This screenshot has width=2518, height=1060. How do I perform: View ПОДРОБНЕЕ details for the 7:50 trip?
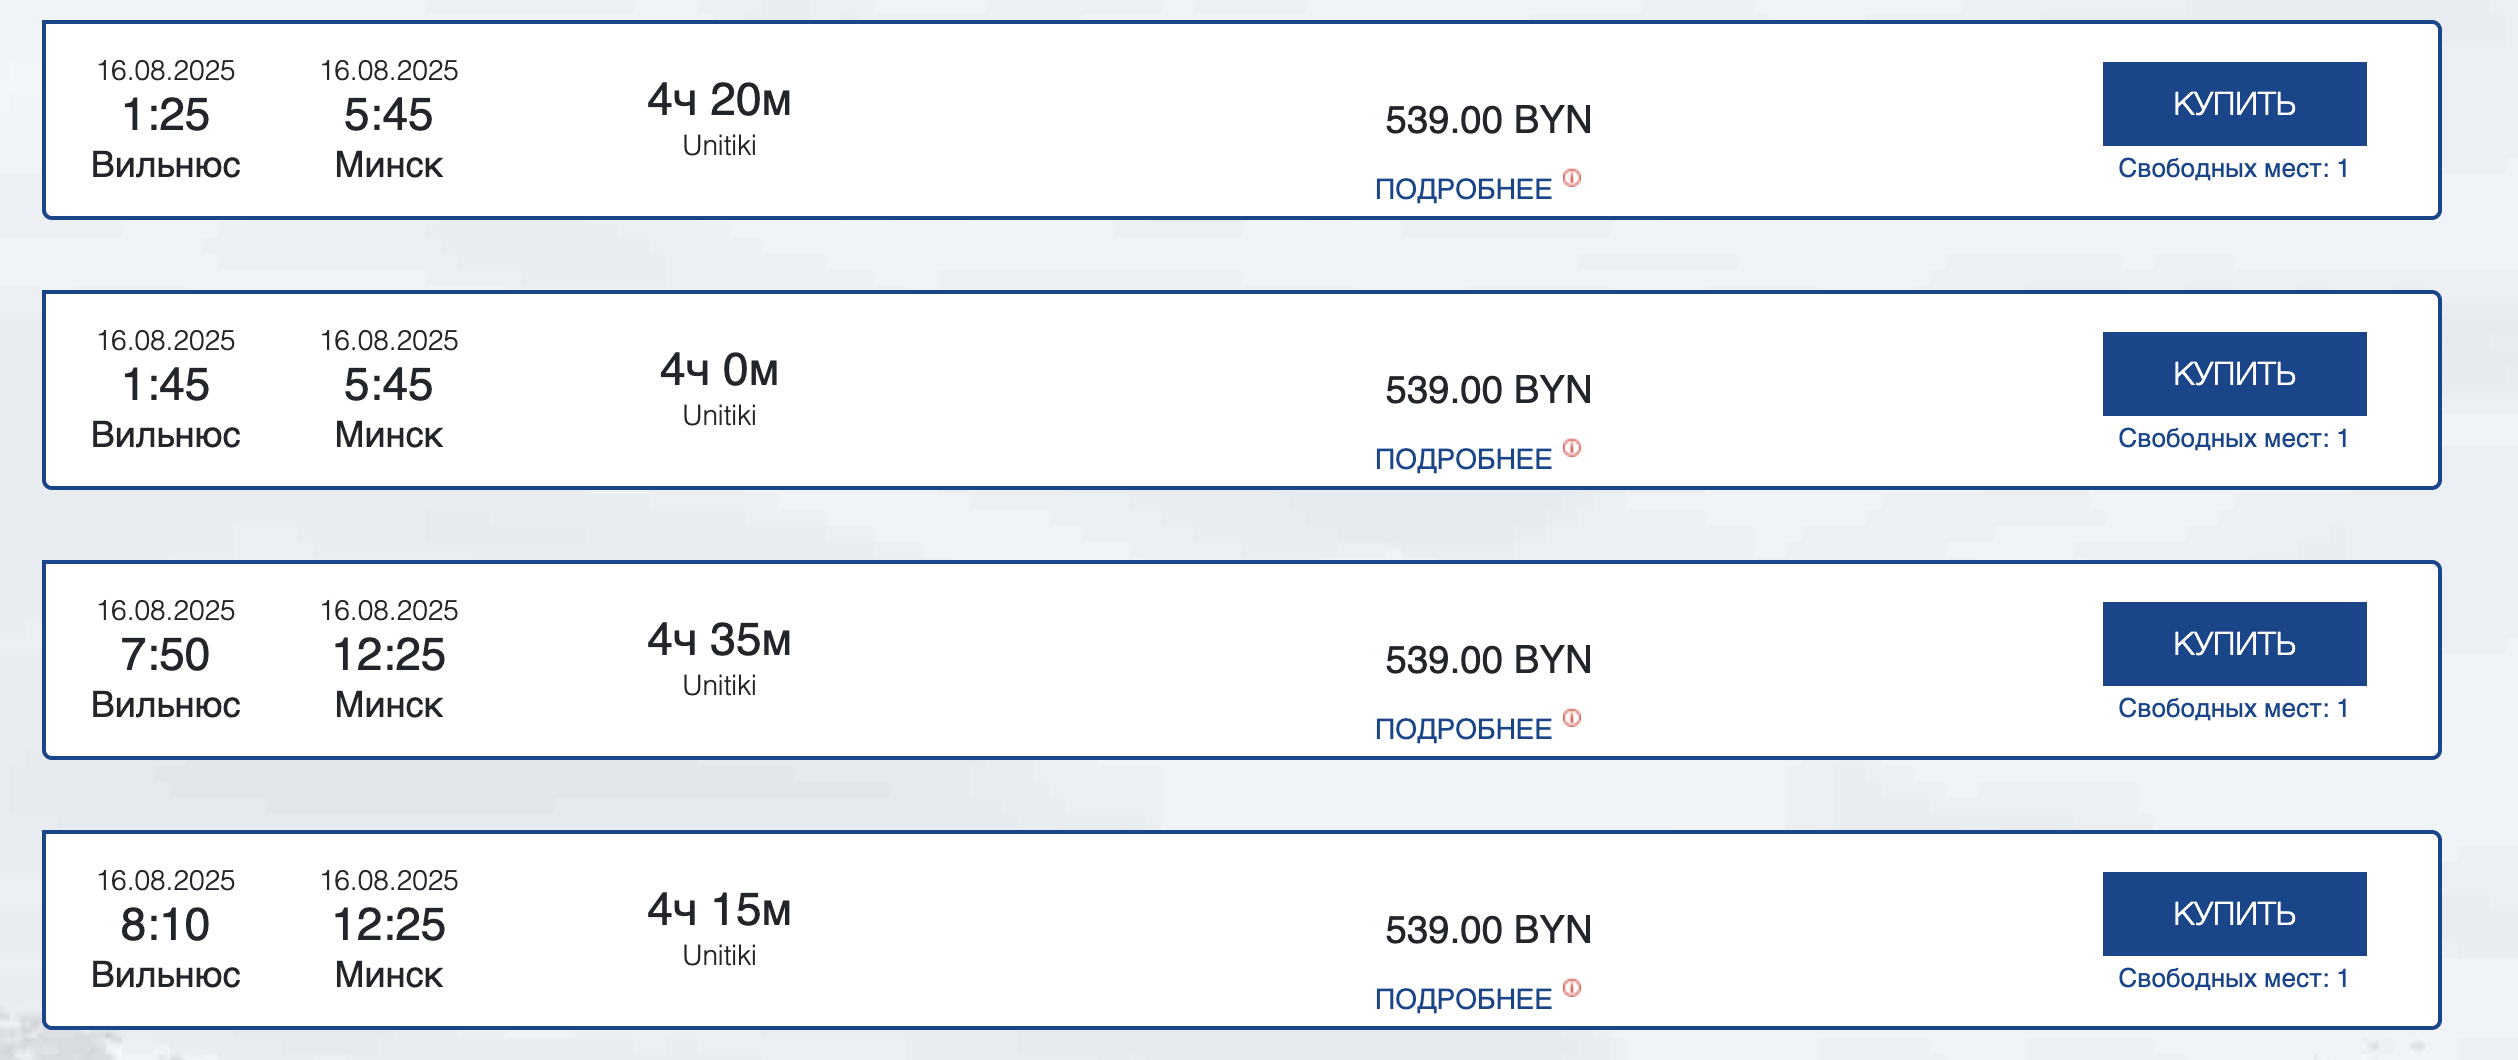[1462, 729]
